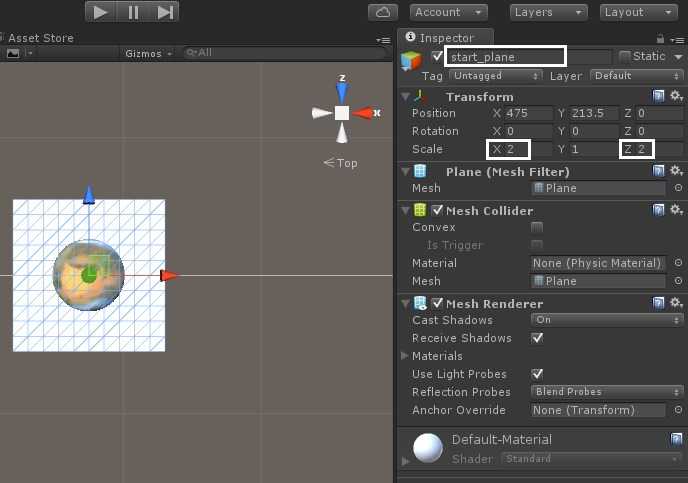
Task: Advance one frame with the Step button
Action: click(165, 12)
